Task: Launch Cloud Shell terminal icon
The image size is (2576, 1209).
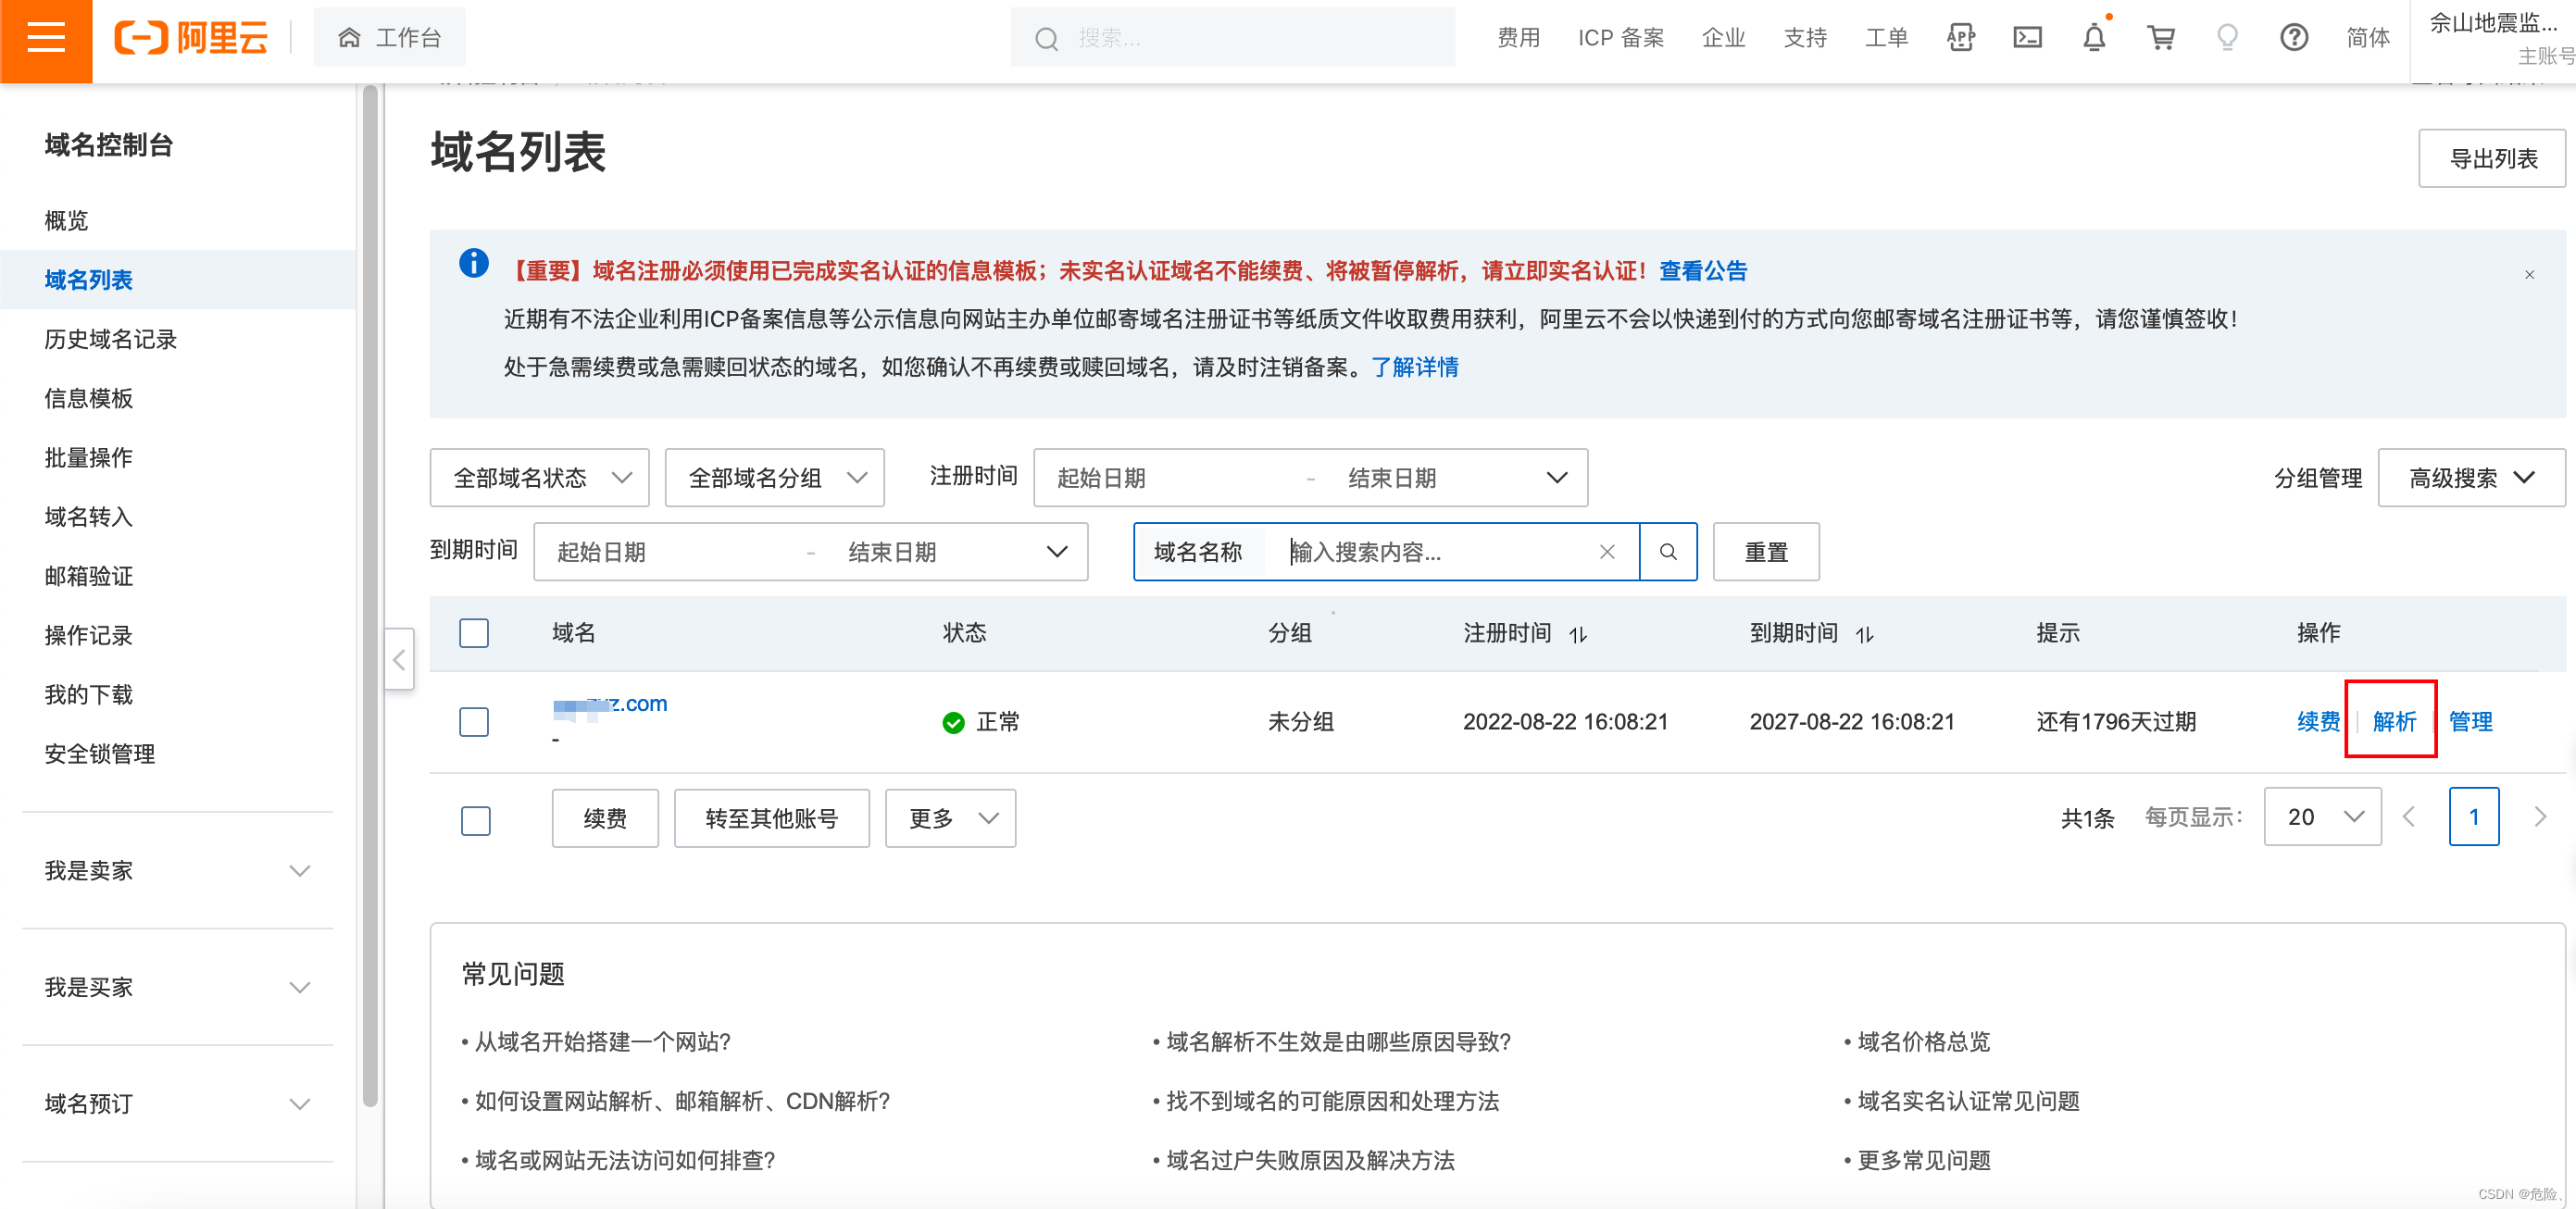Action: (x=2027, y=38)
